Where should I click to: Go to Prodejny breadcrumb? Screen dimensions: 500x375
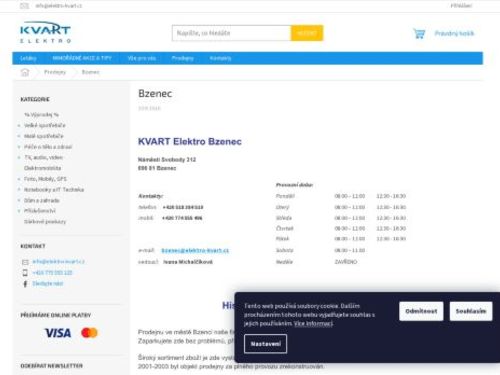pos(55,72)
